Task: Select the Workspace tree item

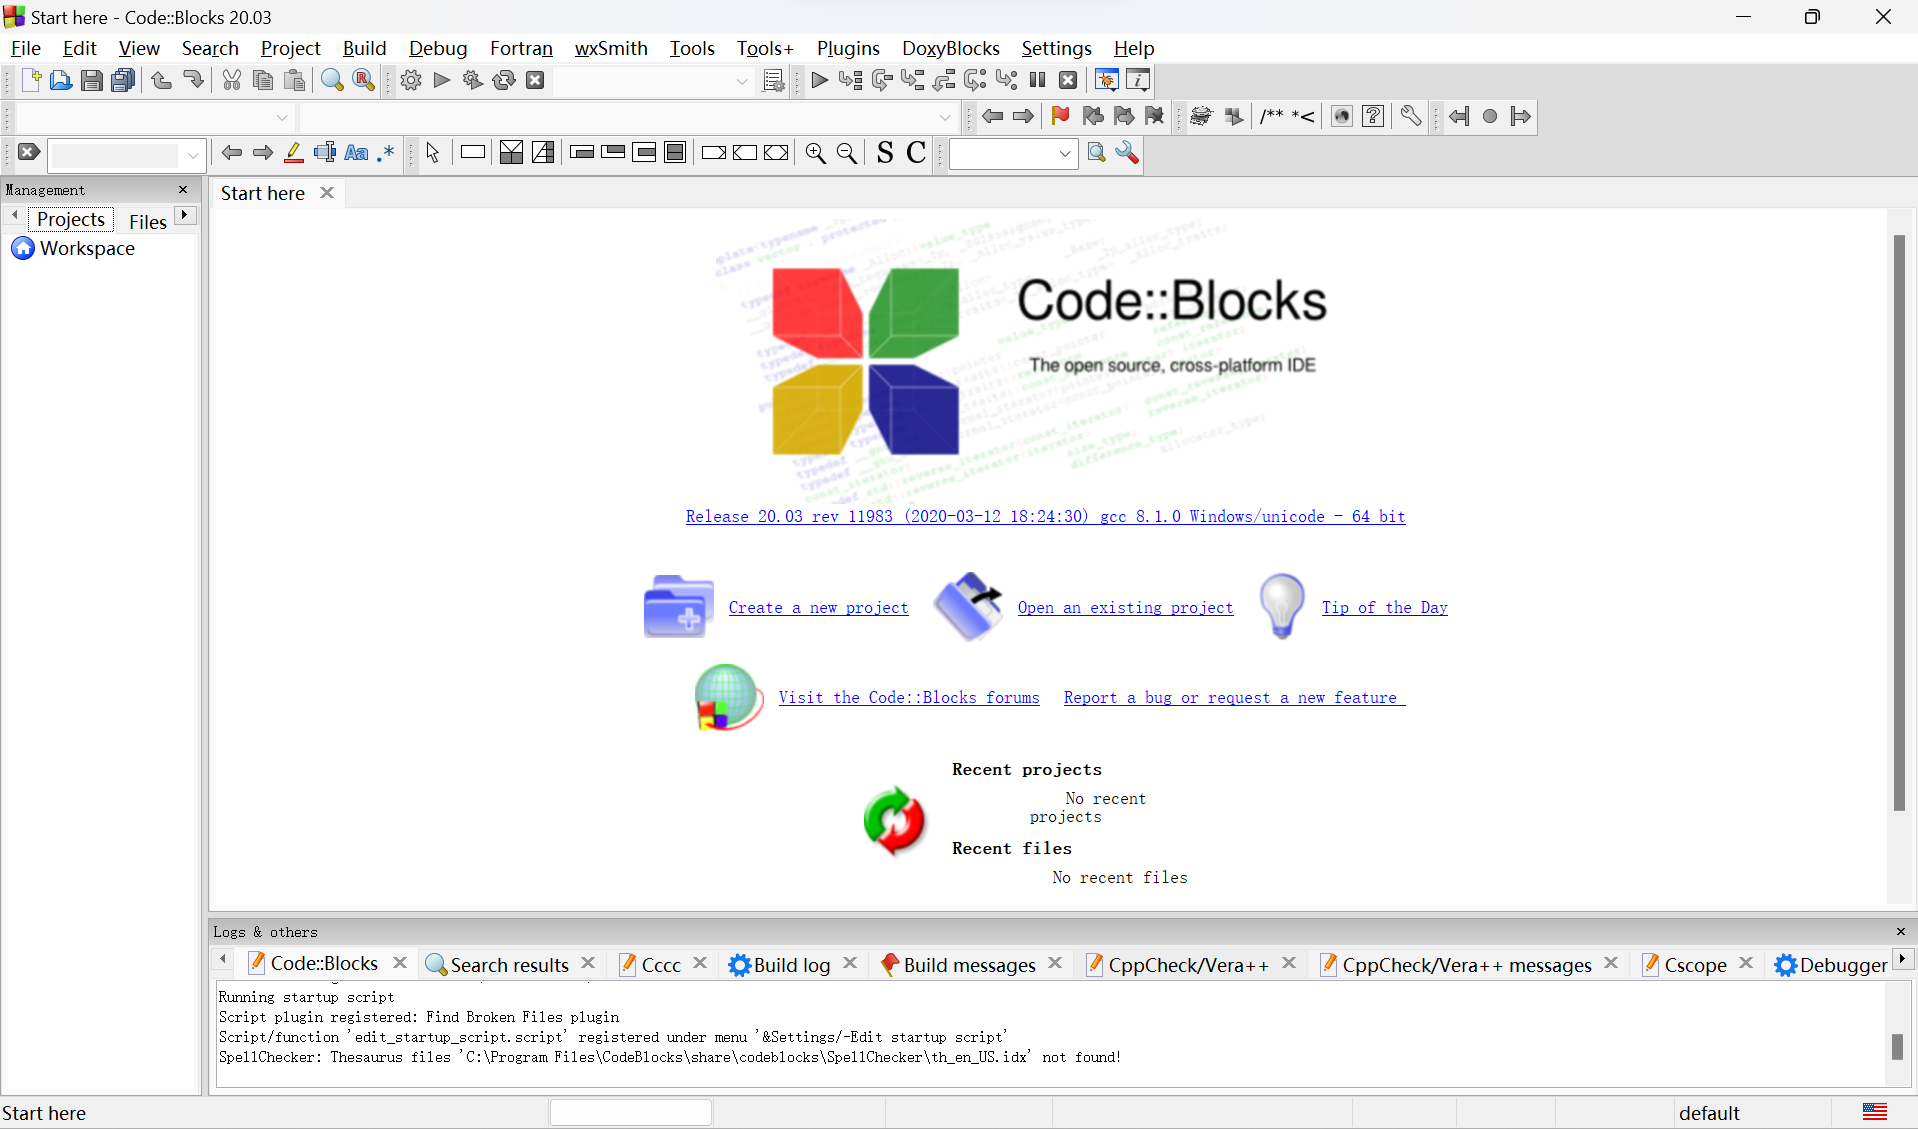Action: point(87,248)
